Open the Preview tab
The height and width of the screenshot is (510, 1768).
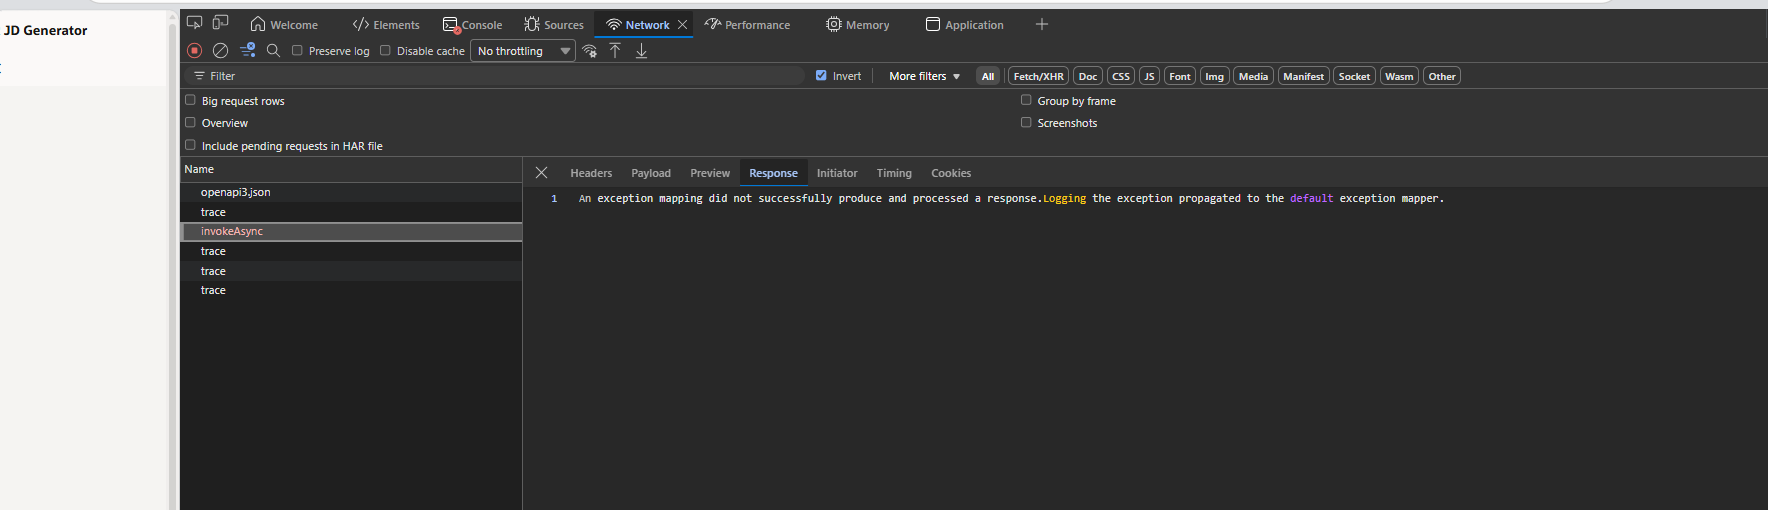[710, 173]
